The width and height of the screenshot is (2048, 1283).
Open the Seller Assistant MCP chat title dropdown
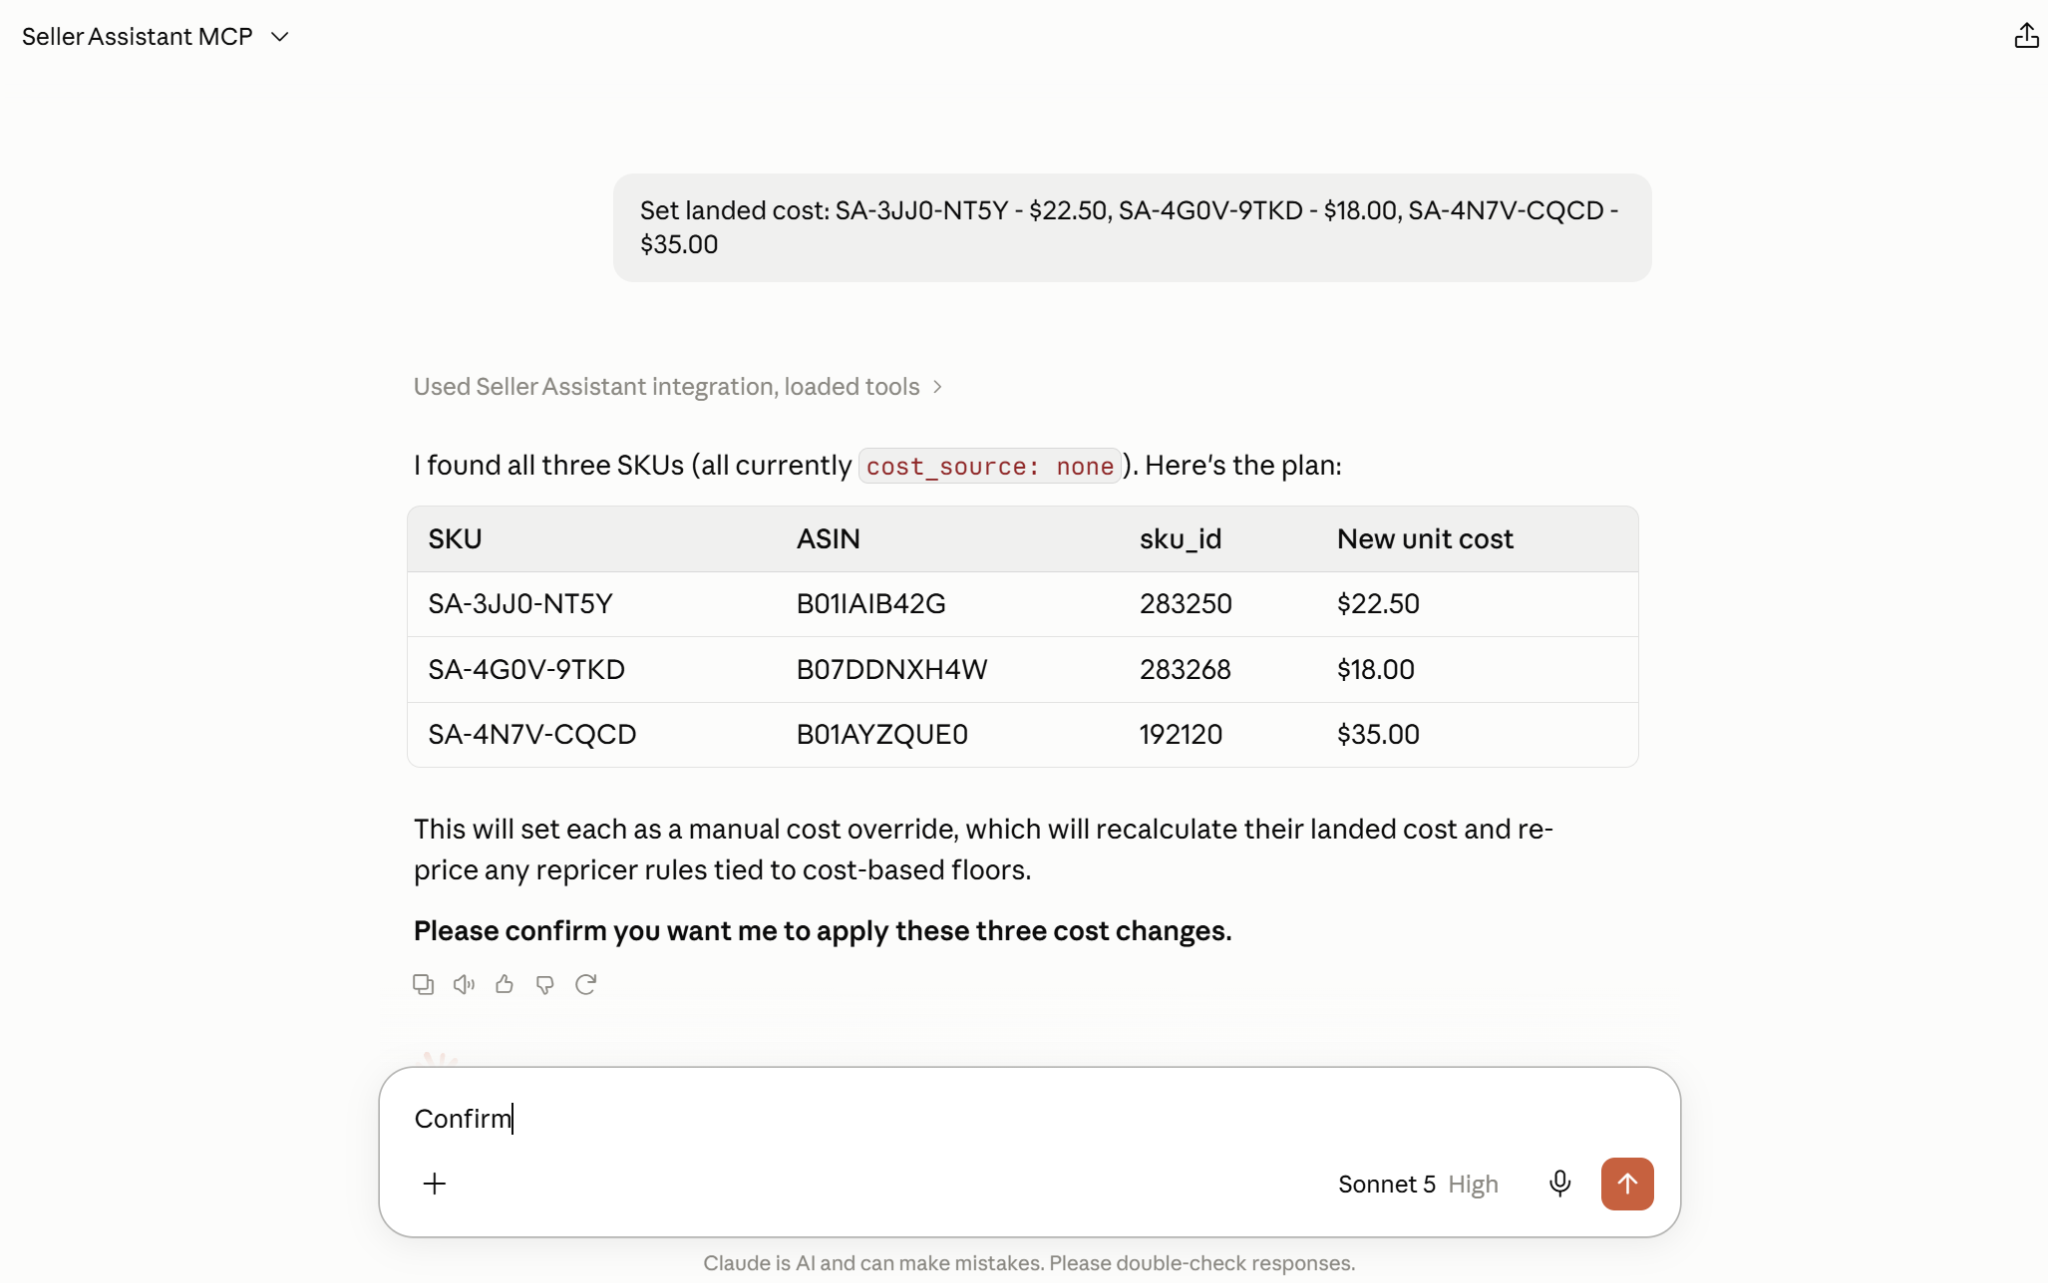[155, 36]
